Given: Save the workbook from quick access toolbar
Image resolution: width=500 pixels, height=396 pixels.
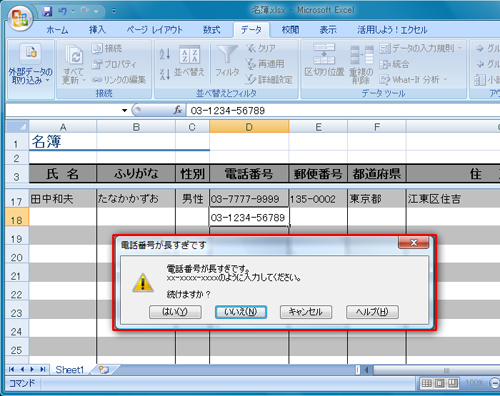Looking at the screenshot, I should pos(47,12).
